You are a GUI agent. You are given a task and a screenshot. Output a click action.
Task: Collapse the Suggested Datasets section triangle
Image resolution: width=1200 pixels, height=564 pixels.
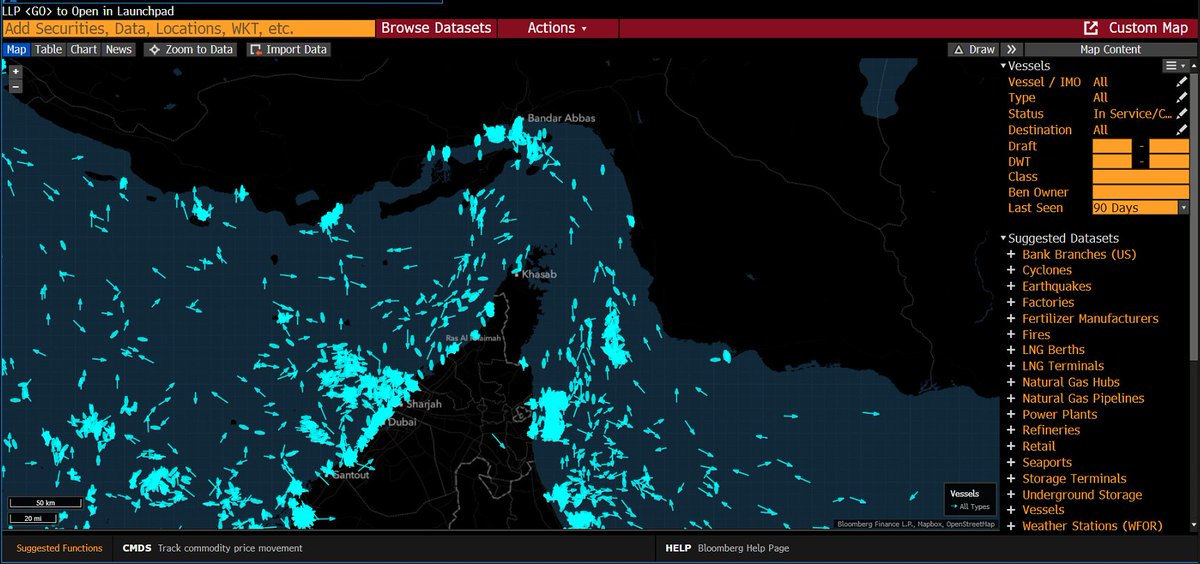pyautogui.click(x=1003, y=238)
